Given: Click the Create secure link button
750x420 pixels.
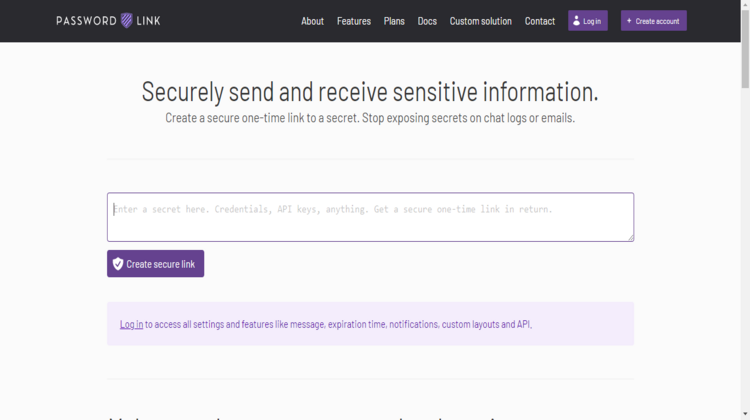Looking at the screenshot, I should (155, 264).
